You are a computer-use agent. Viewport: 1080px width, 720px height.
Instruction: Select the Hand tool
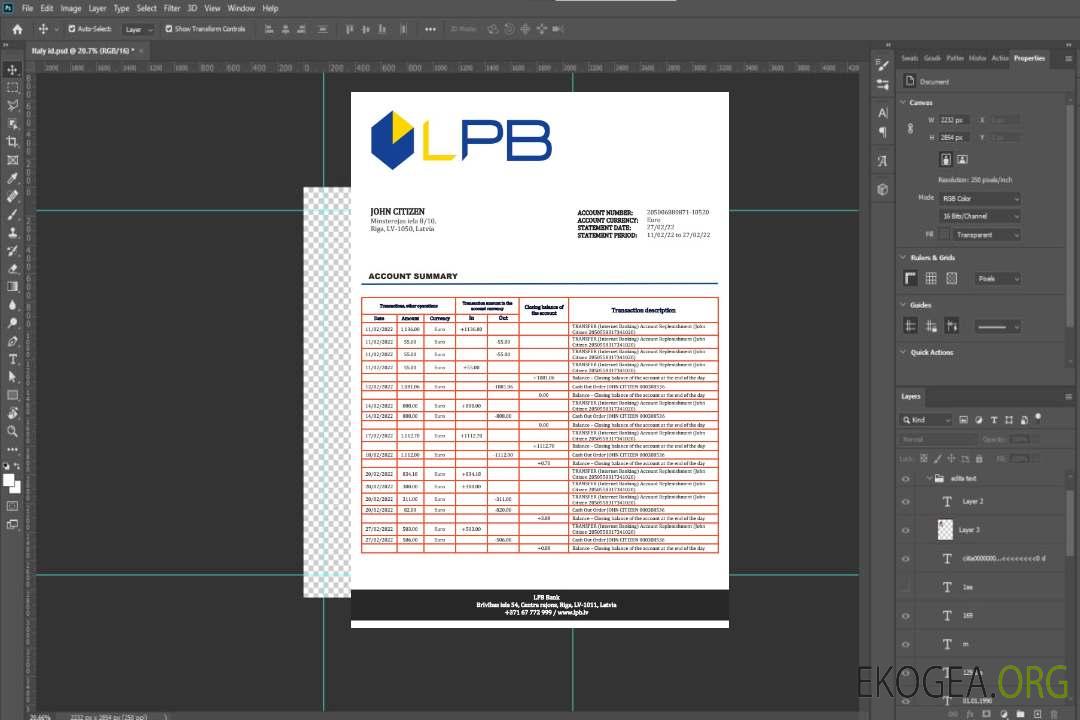(x=12, y=413)
